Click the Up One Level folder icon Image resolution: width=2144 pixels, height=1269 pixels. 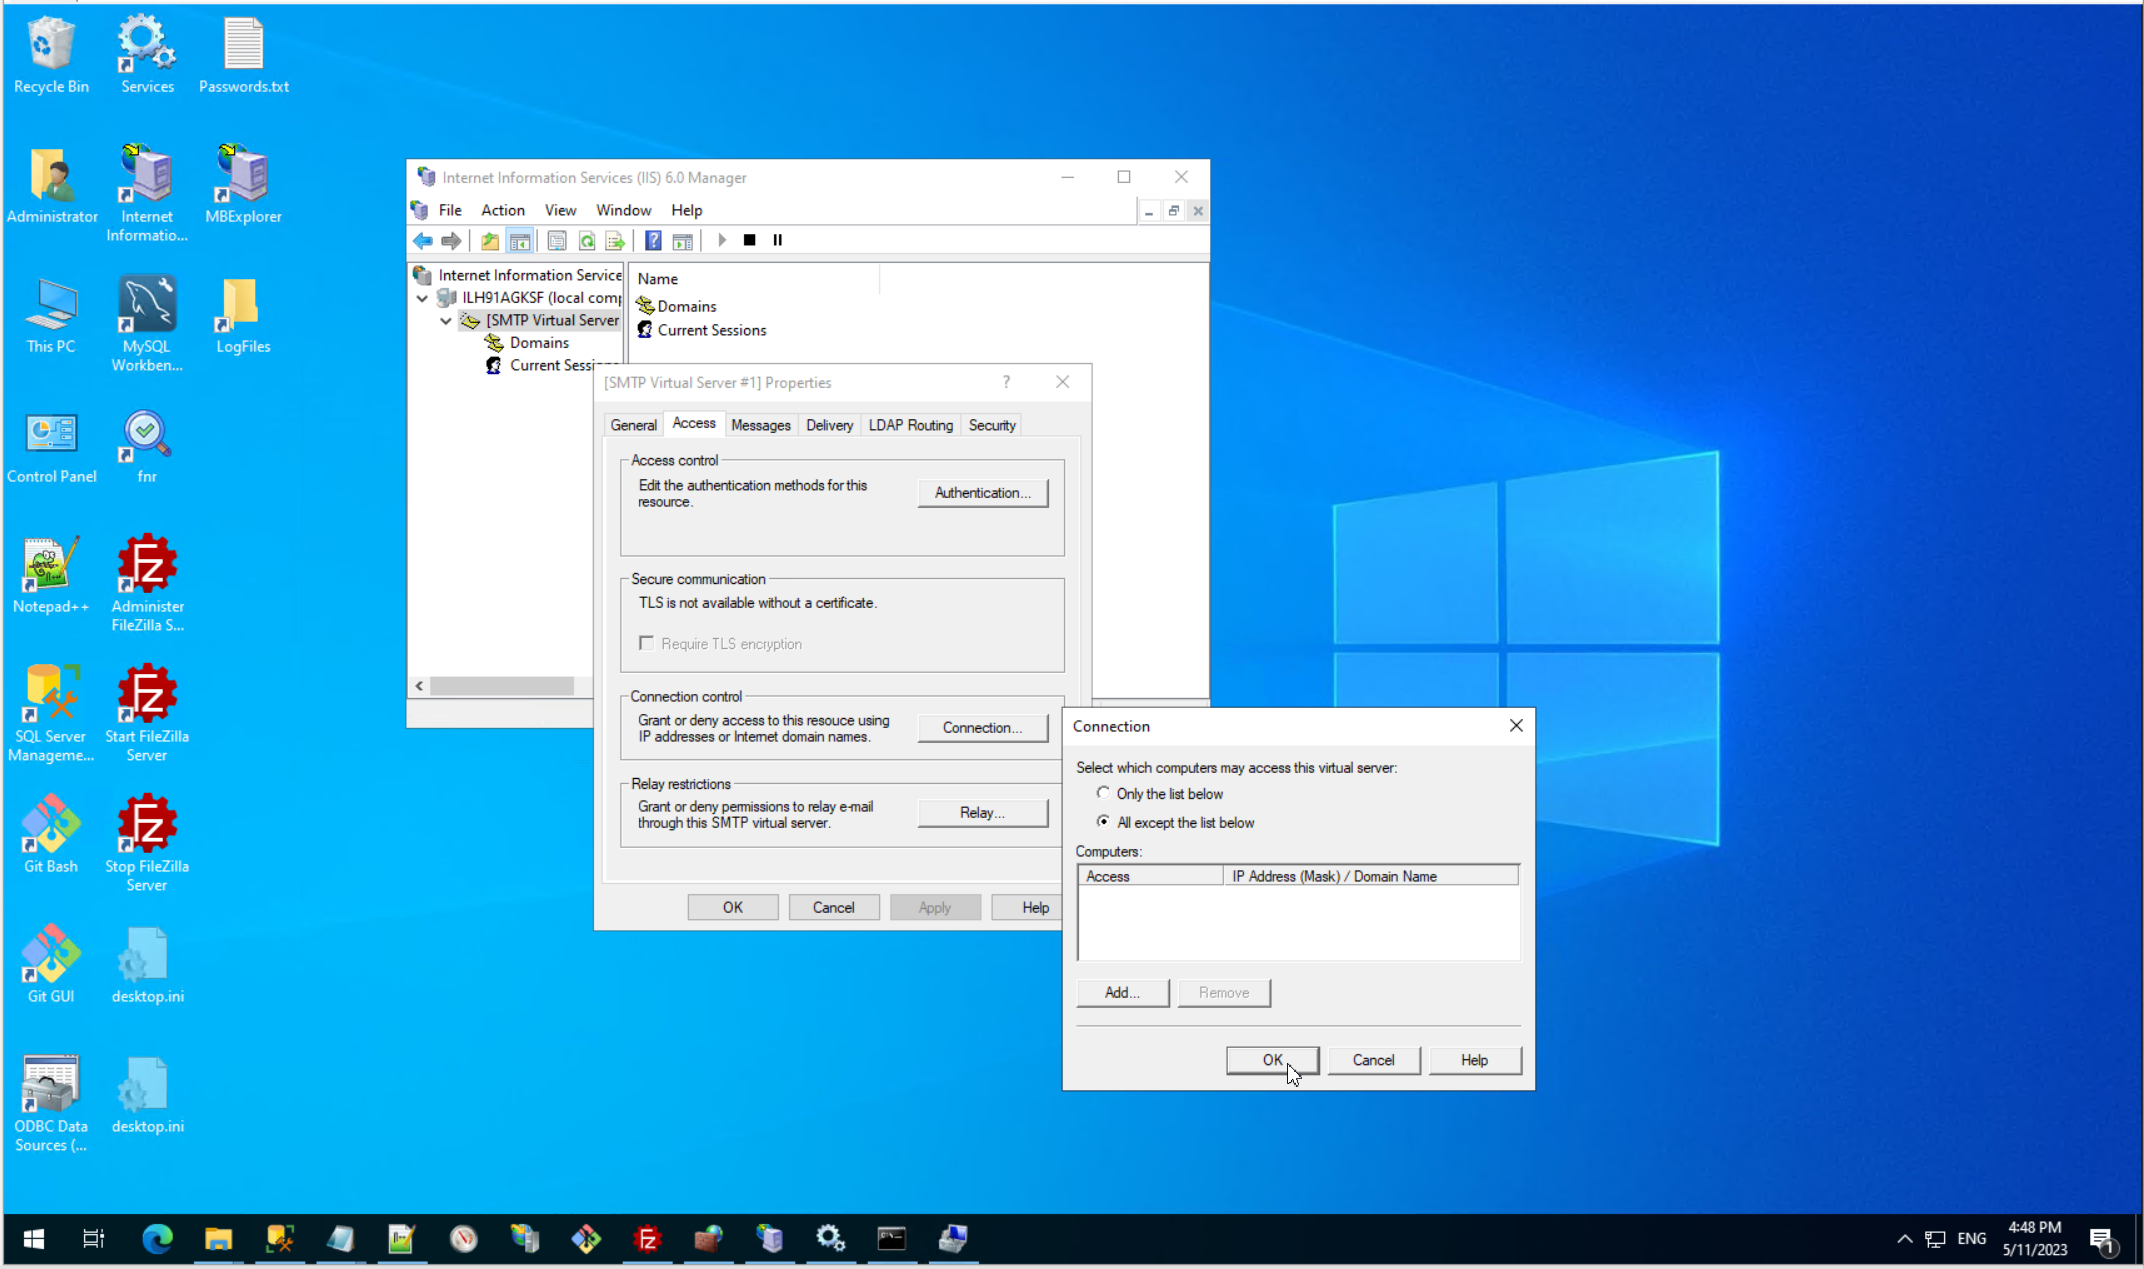(x=490, y=241)
